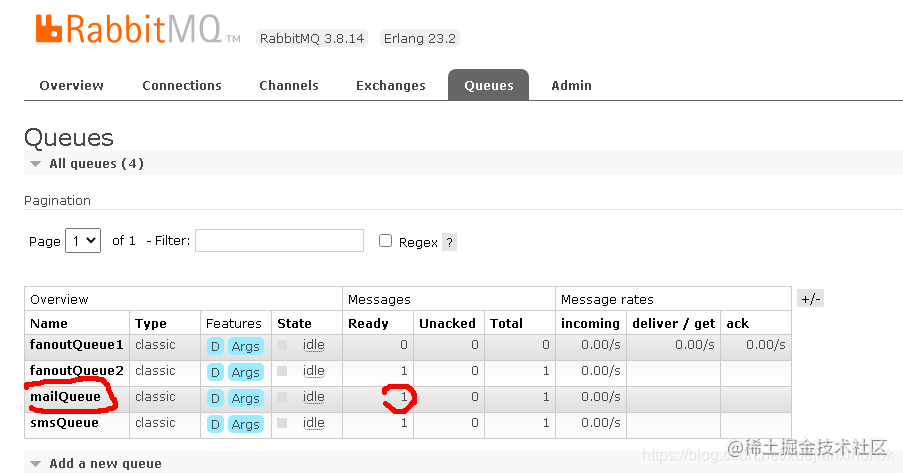Open the smsQueue queue link
The width and height of the screenshot is (903, 473).
[x=64, y=423]
